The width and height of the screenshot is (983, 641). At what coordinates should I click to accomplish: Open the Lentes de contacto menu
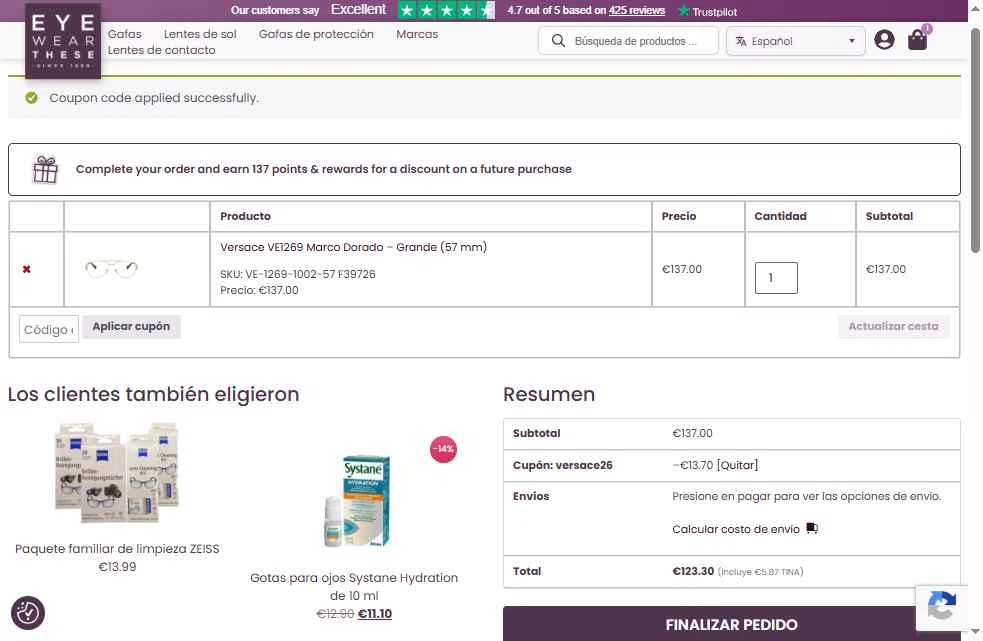coord(161,50)
